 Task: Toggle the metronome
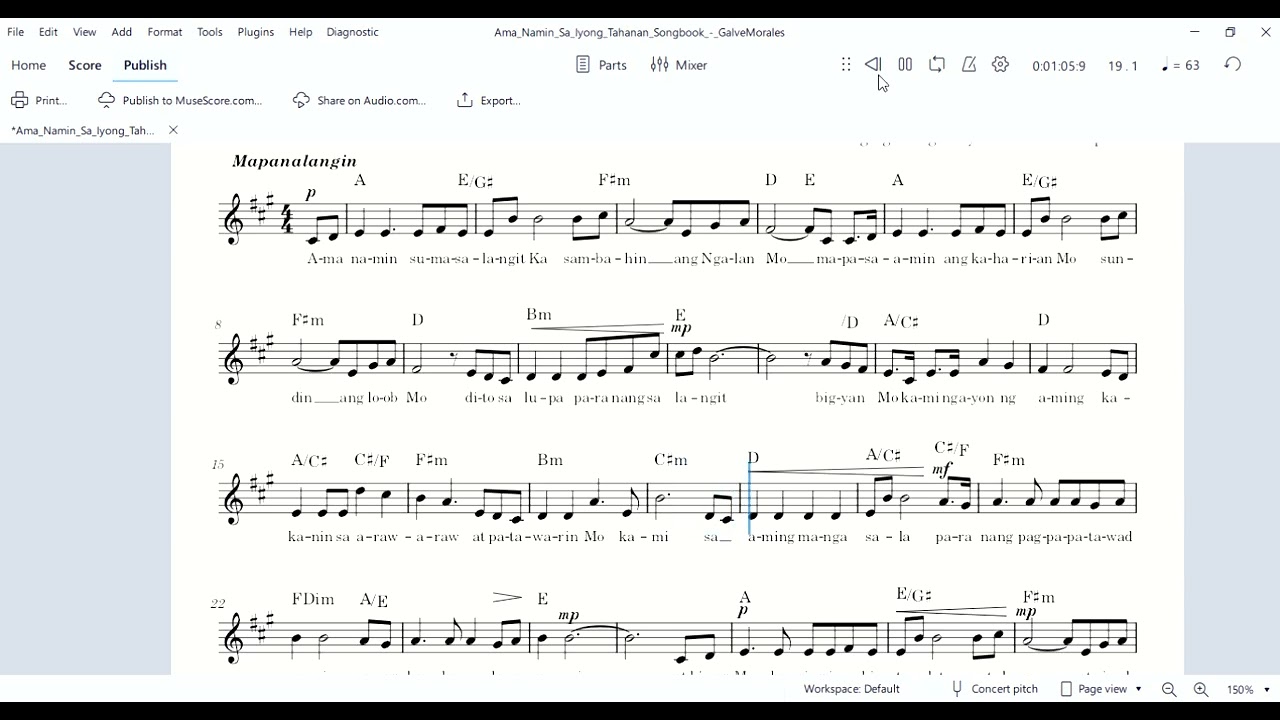point(969,65)
